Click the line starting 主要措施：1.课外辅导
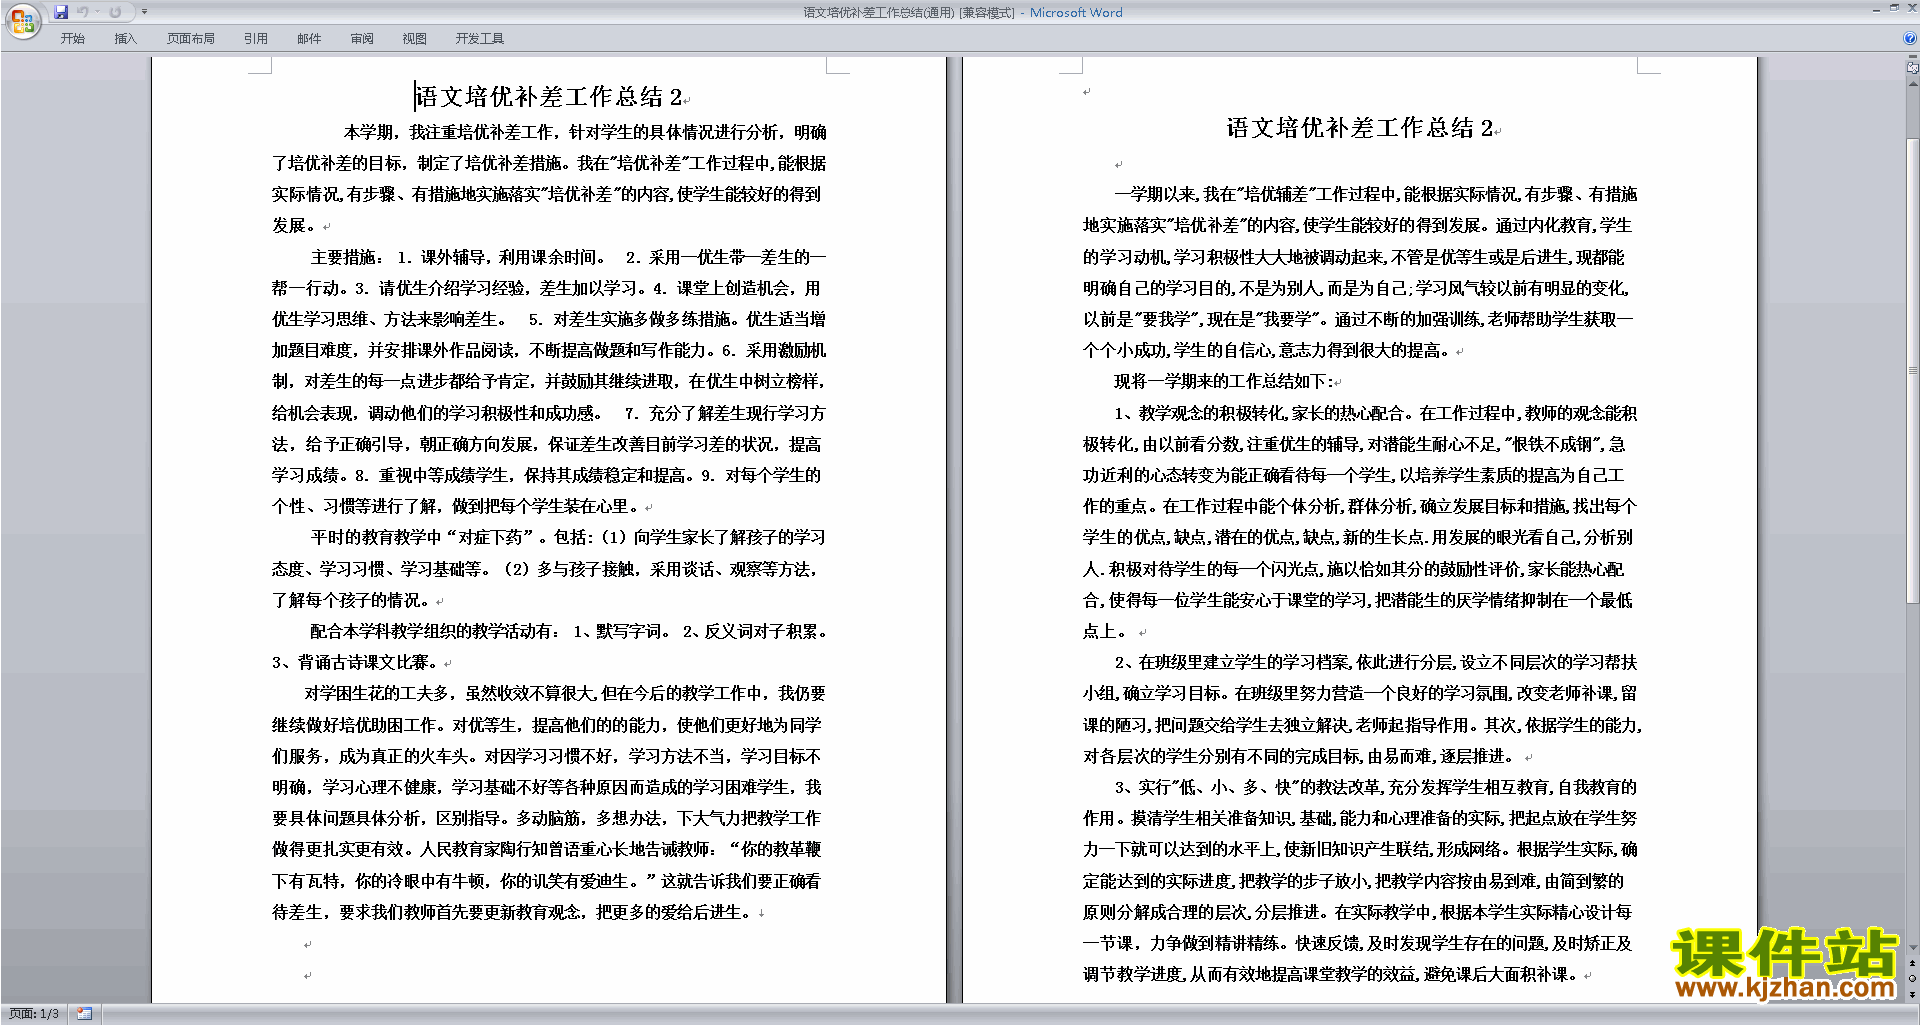This screenshot has width=1920, height=1025. coord(568,257)
